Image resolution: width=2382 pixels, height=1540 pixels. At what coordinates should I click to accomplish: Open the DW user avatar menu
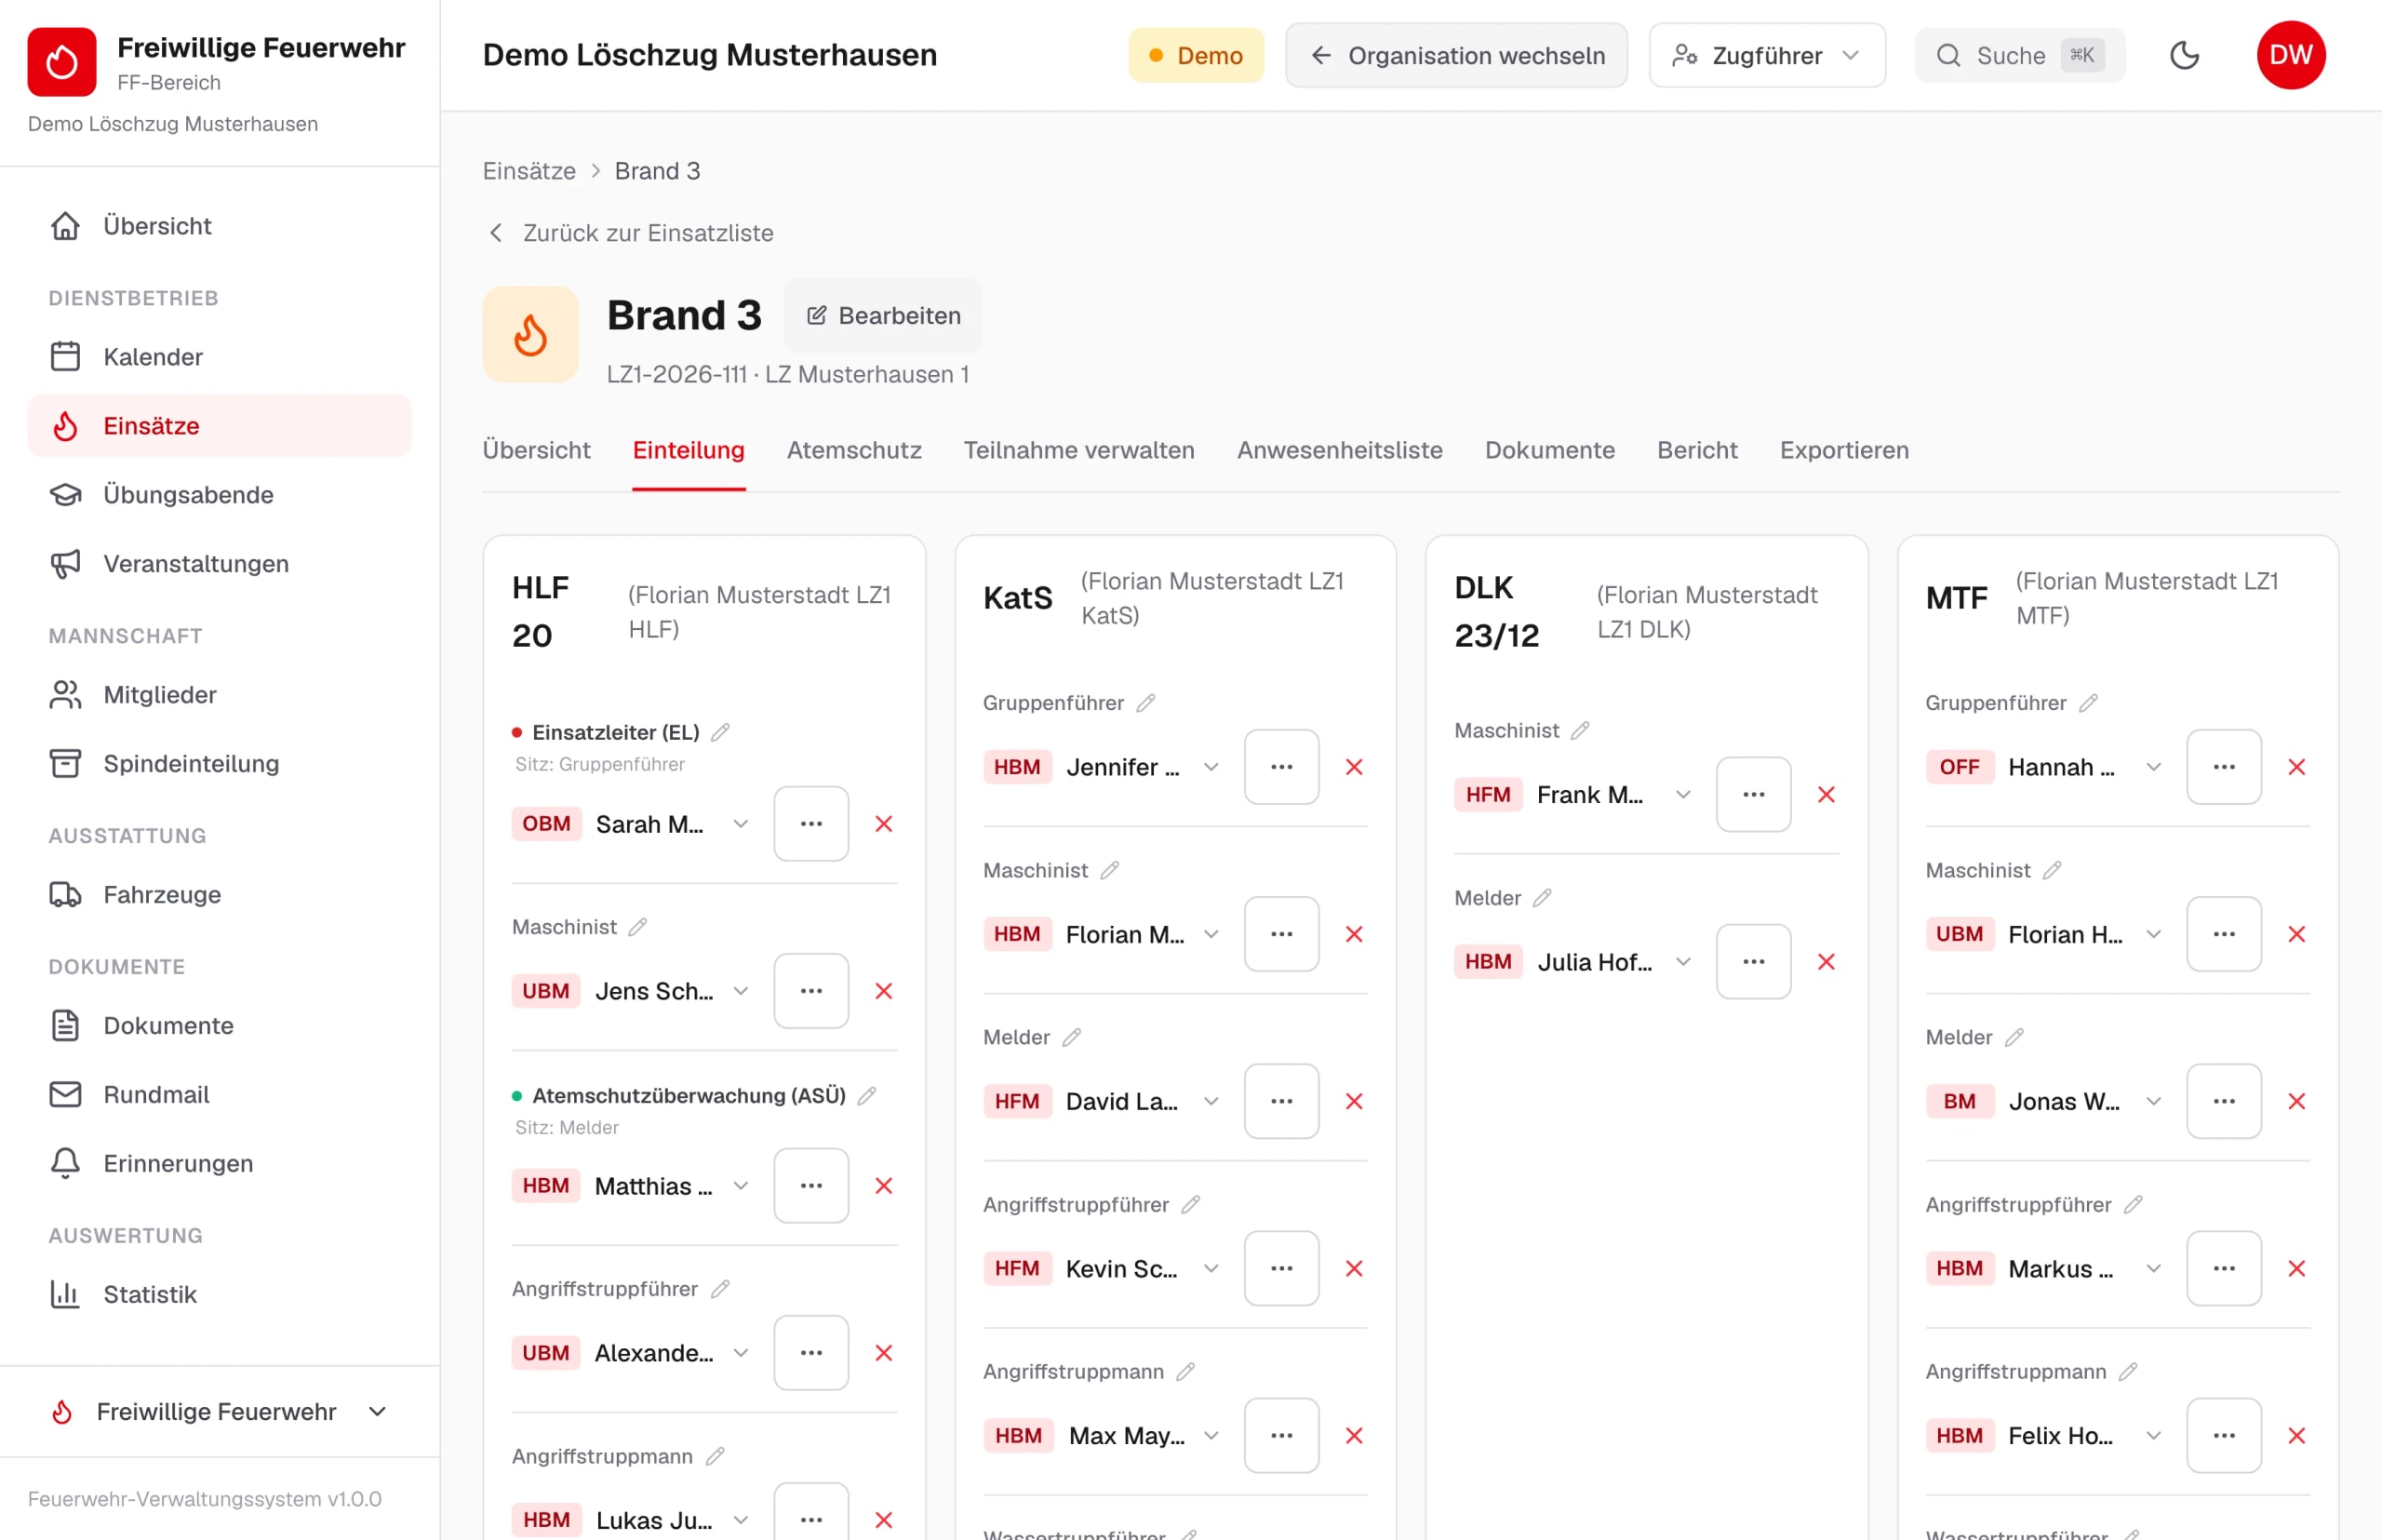2290,55
